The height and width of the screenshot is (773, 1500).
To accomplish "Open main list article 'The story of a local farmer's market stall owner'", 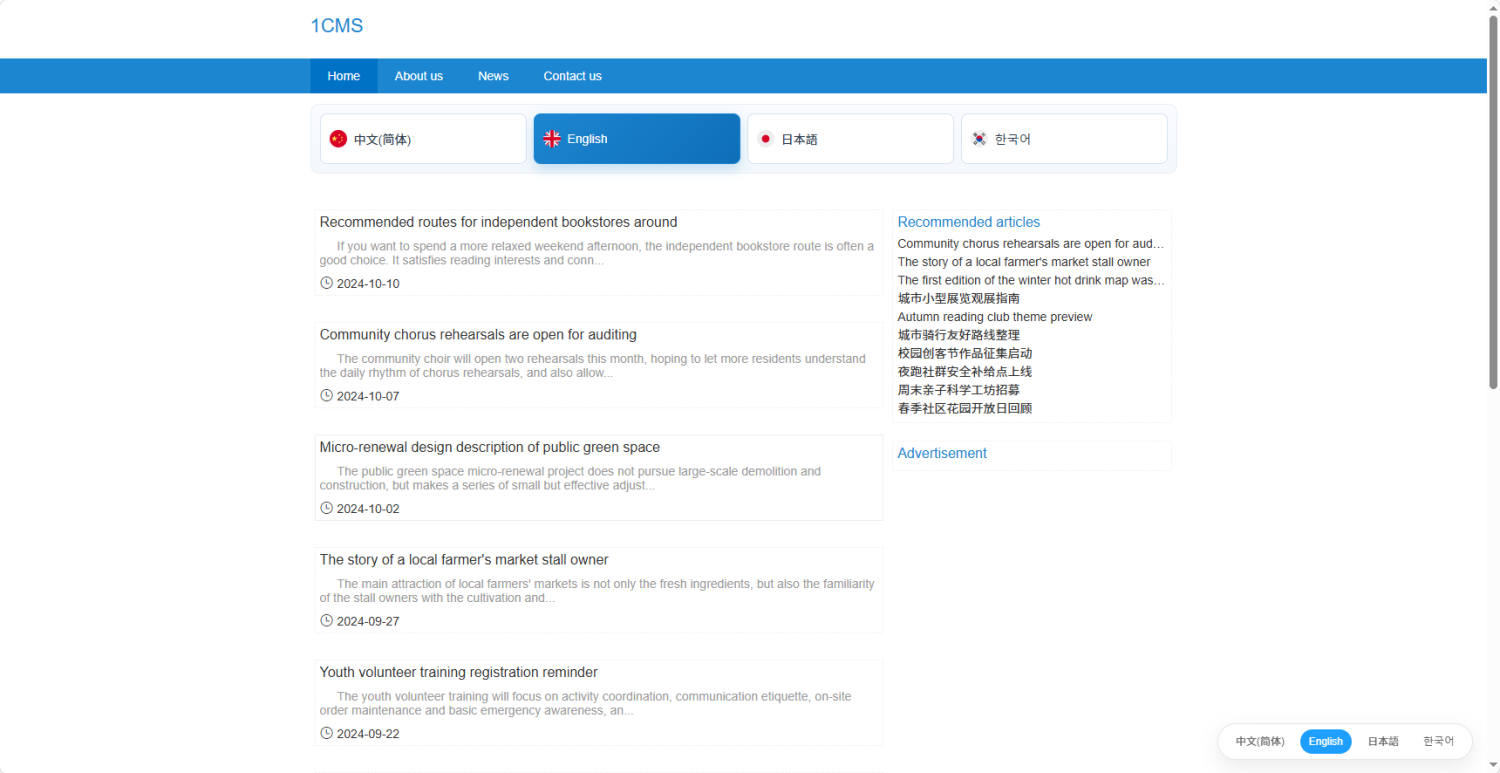I will click(464, 560).
